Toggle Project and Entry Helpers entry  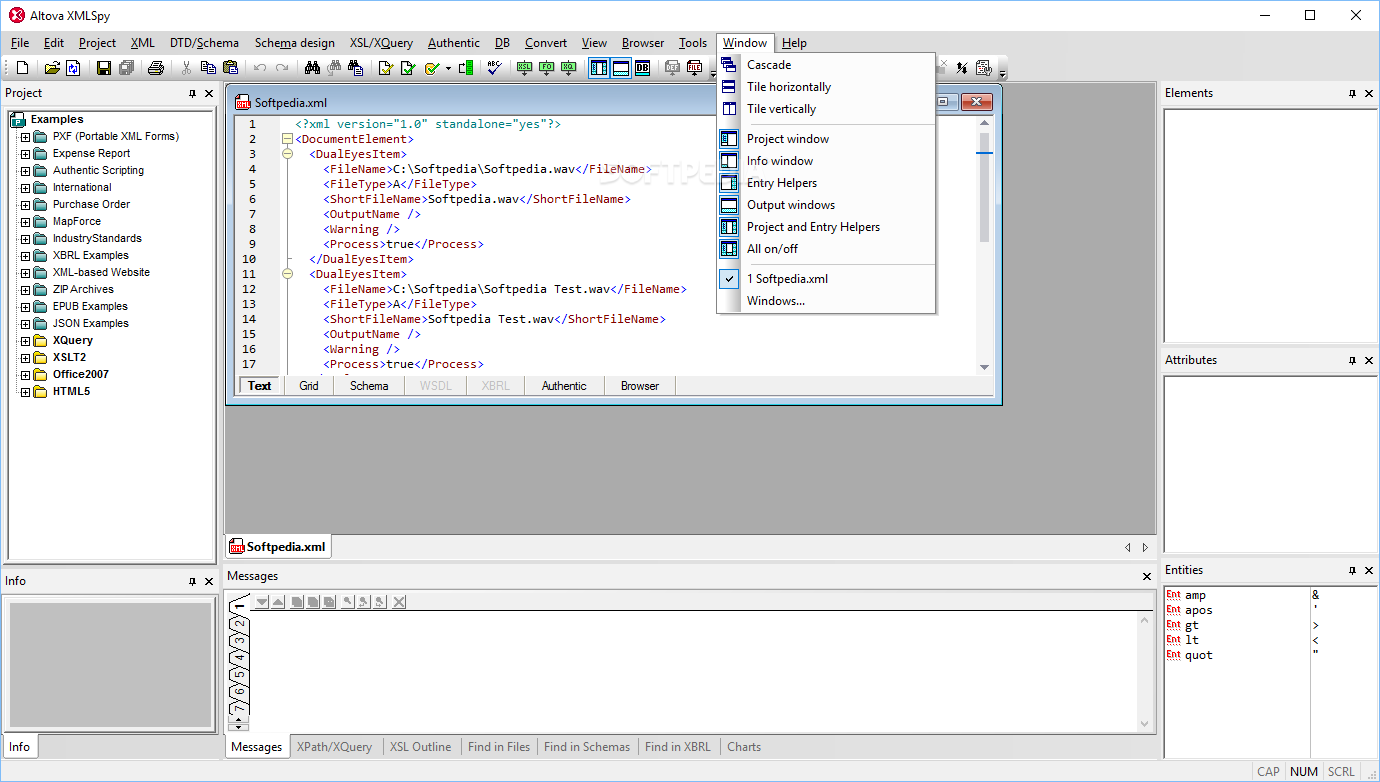(826, 227)
